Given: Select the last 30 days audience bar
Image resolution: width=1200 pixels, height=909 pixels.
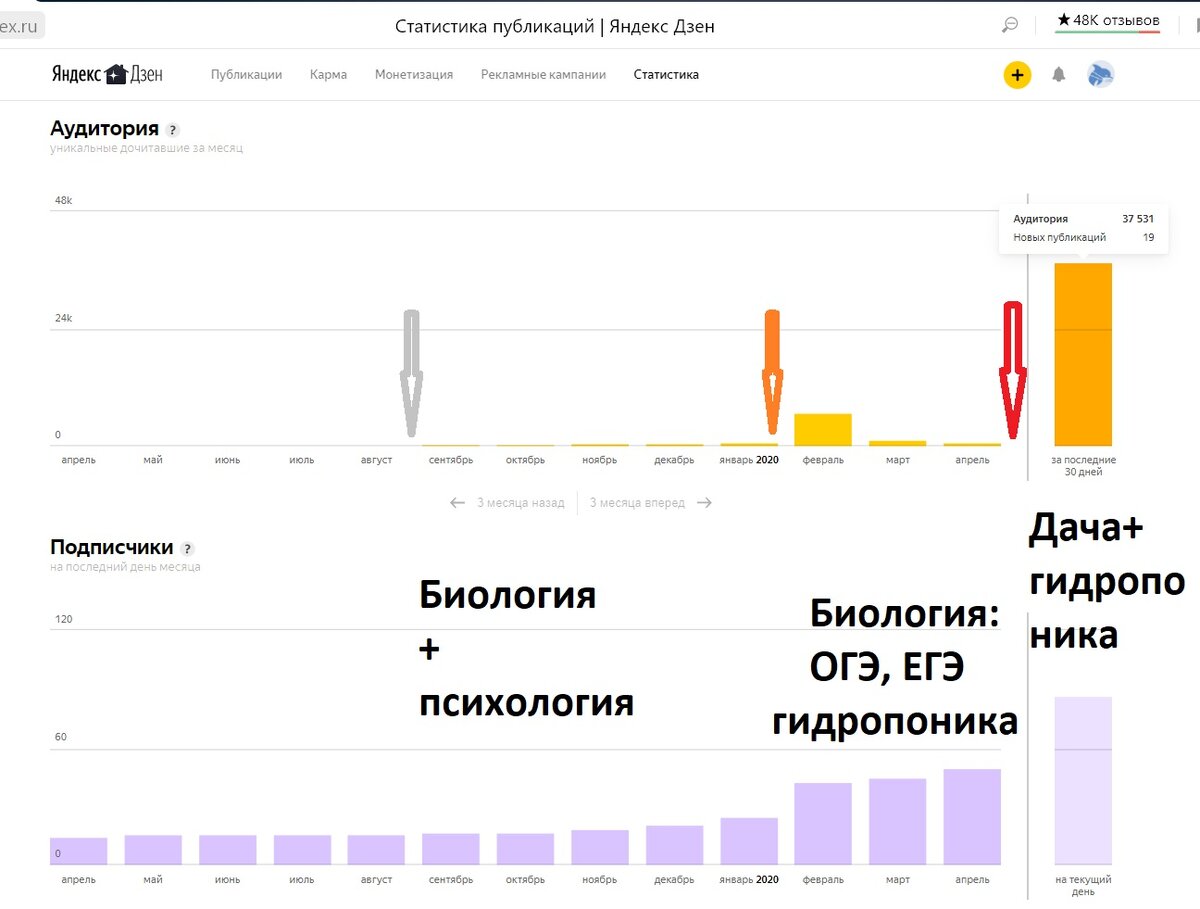Looking at the screenshot, I should pyautogui.click(x=1083, y=355).
